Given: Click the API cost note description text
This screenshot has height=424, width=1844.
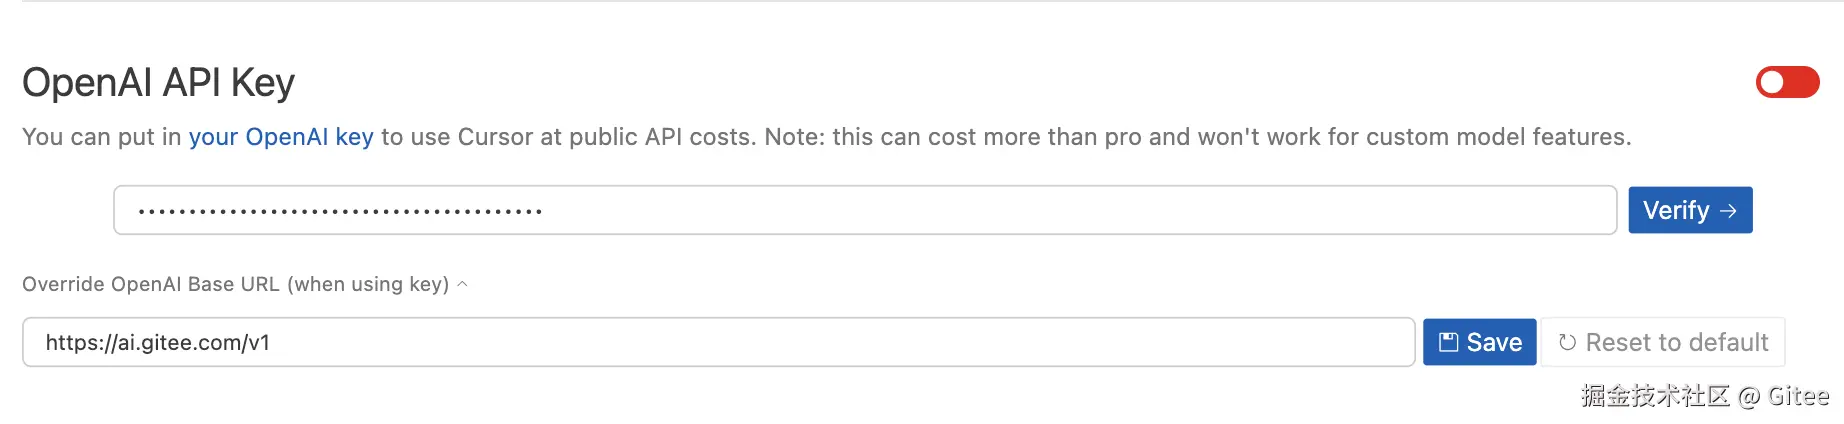Looking at the screenshot, I should click(1000, 137).
